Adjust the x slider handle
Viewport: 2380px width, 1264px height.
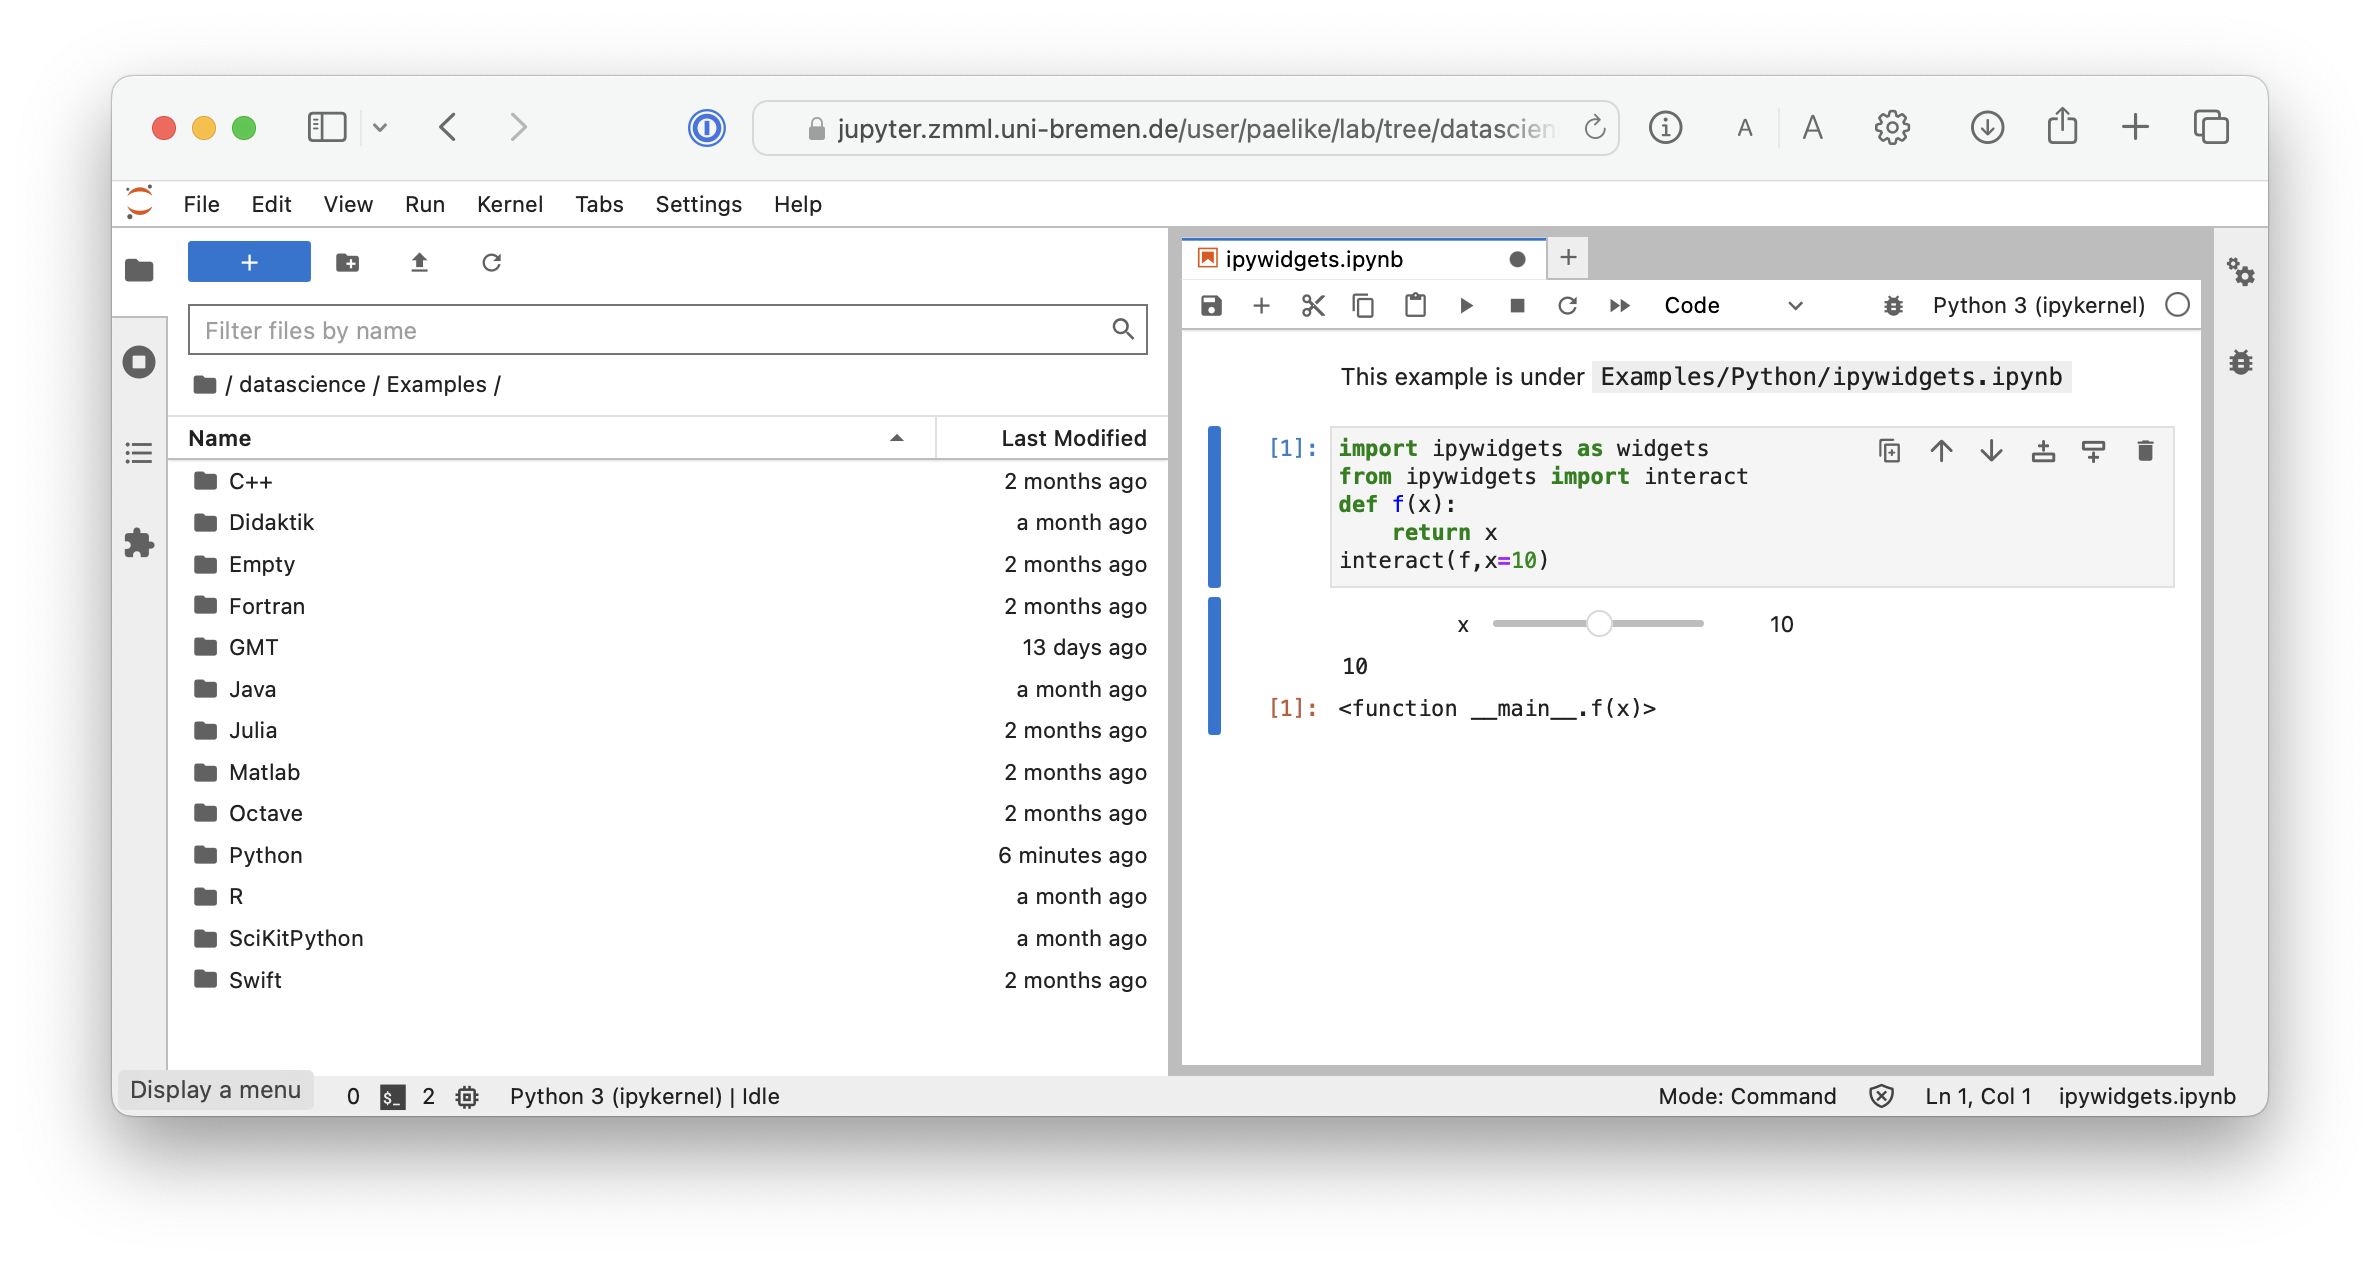(x=1599, y=623)
